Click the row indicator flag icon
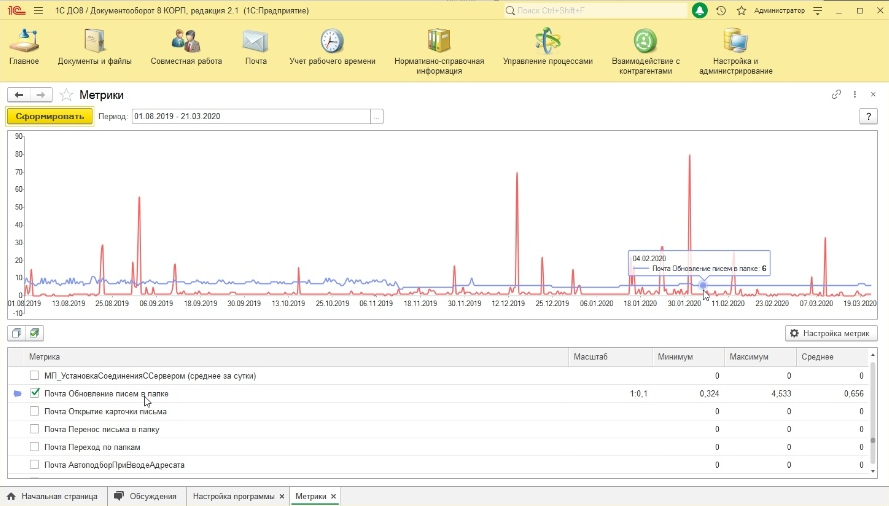The height and width of the screenshot is (506, 889). [17, 393]
